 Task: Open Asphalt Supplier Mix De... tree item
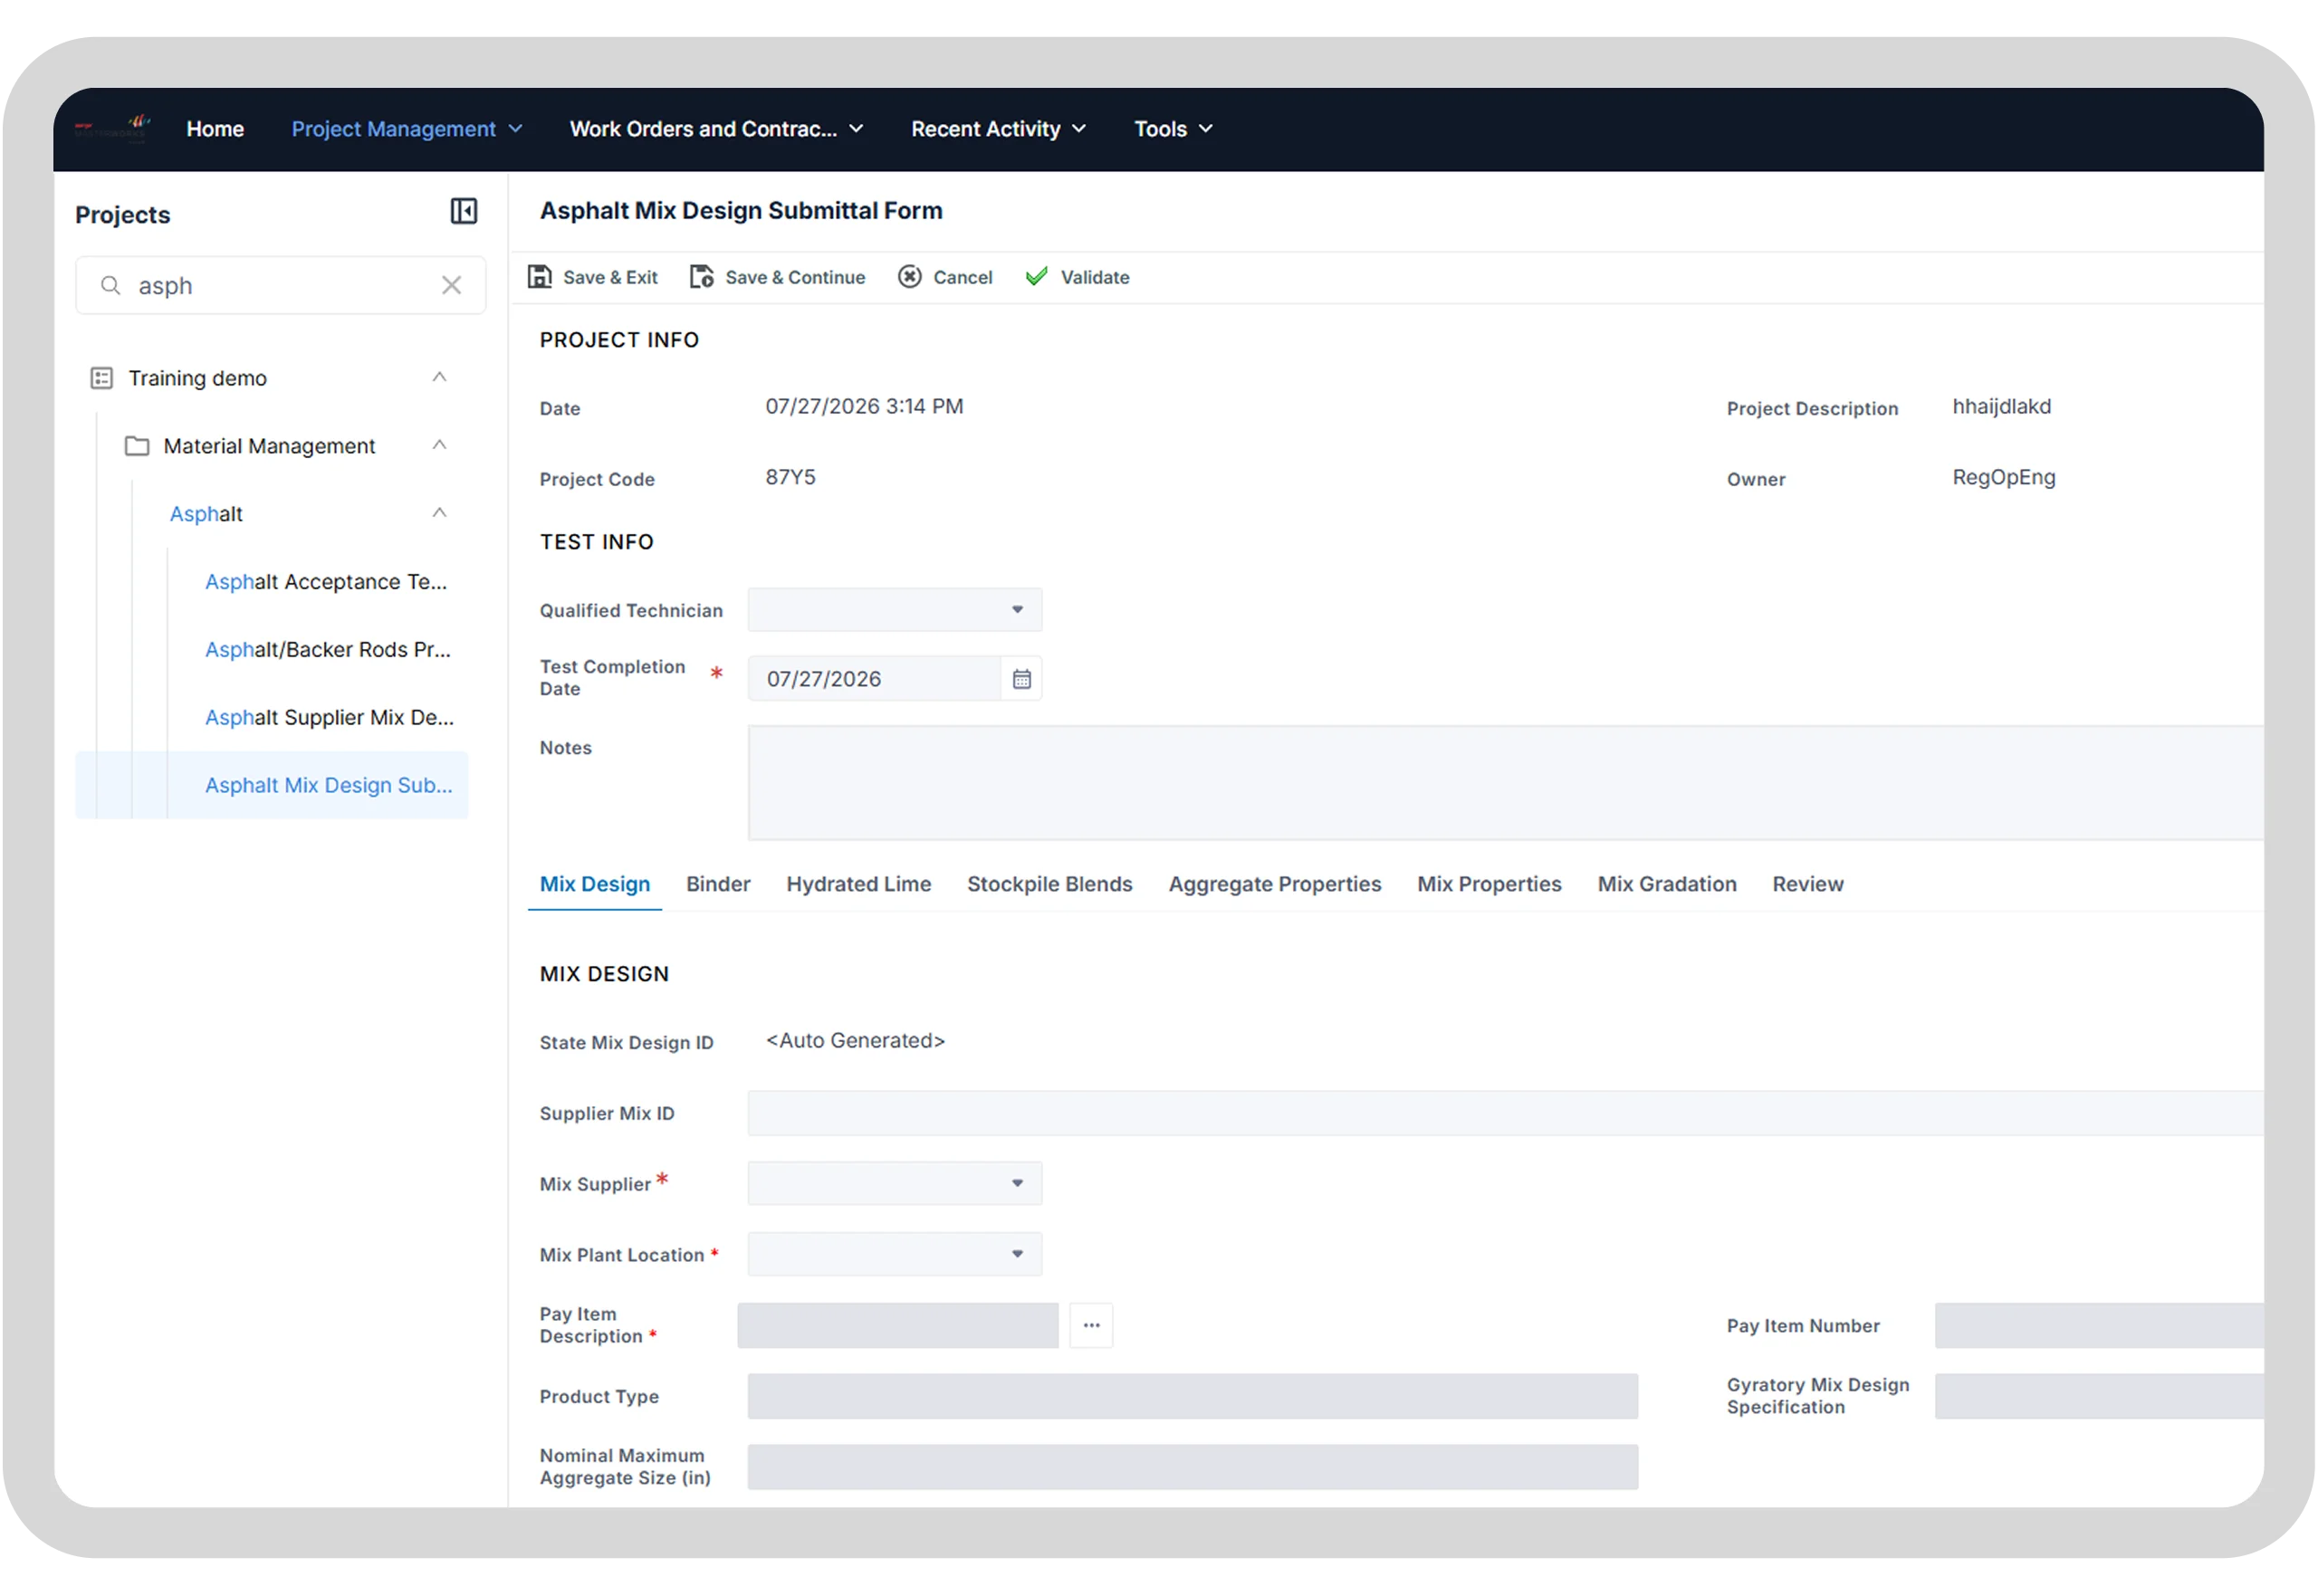pos(329,718)
